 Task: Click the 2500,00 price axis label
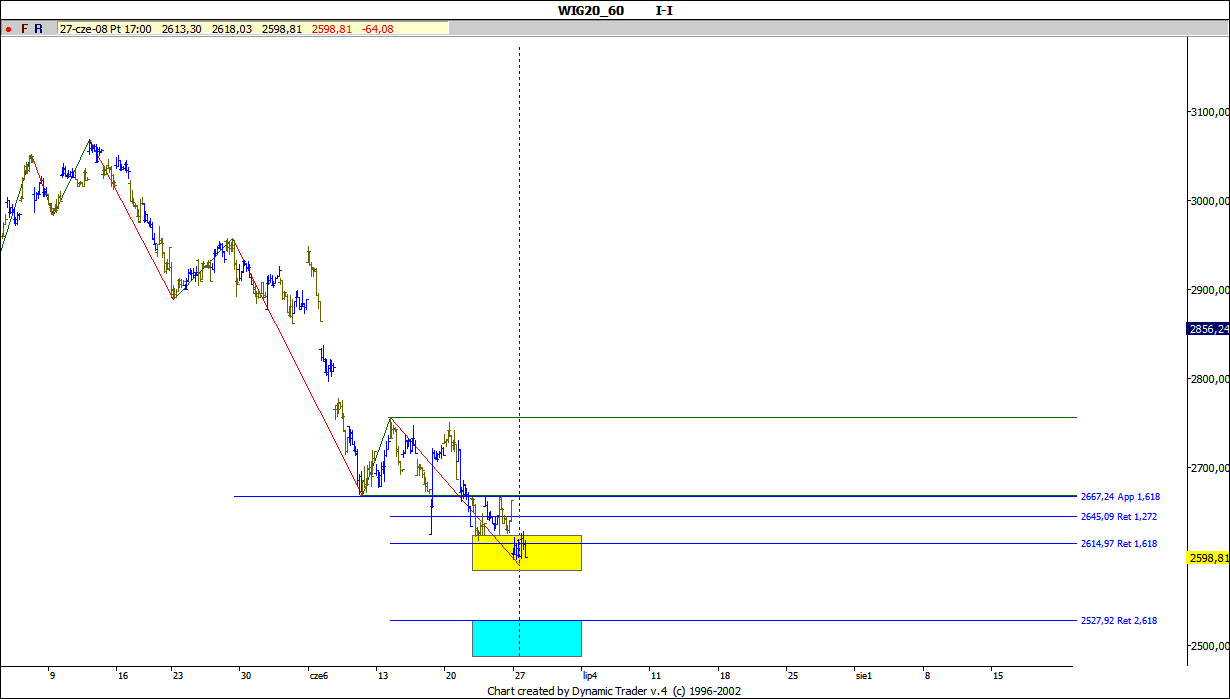(1209, 646)
